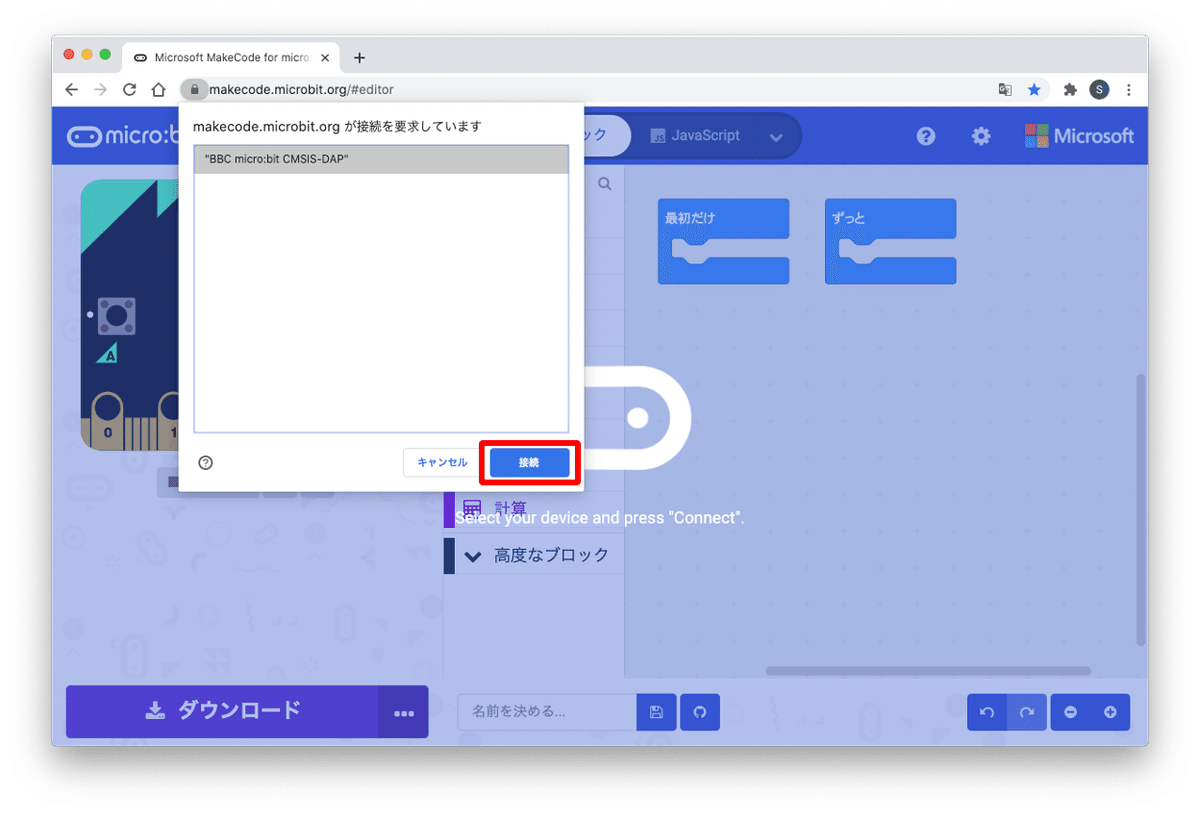Open the editor settings gear
1200x813 pixels.
981,136
